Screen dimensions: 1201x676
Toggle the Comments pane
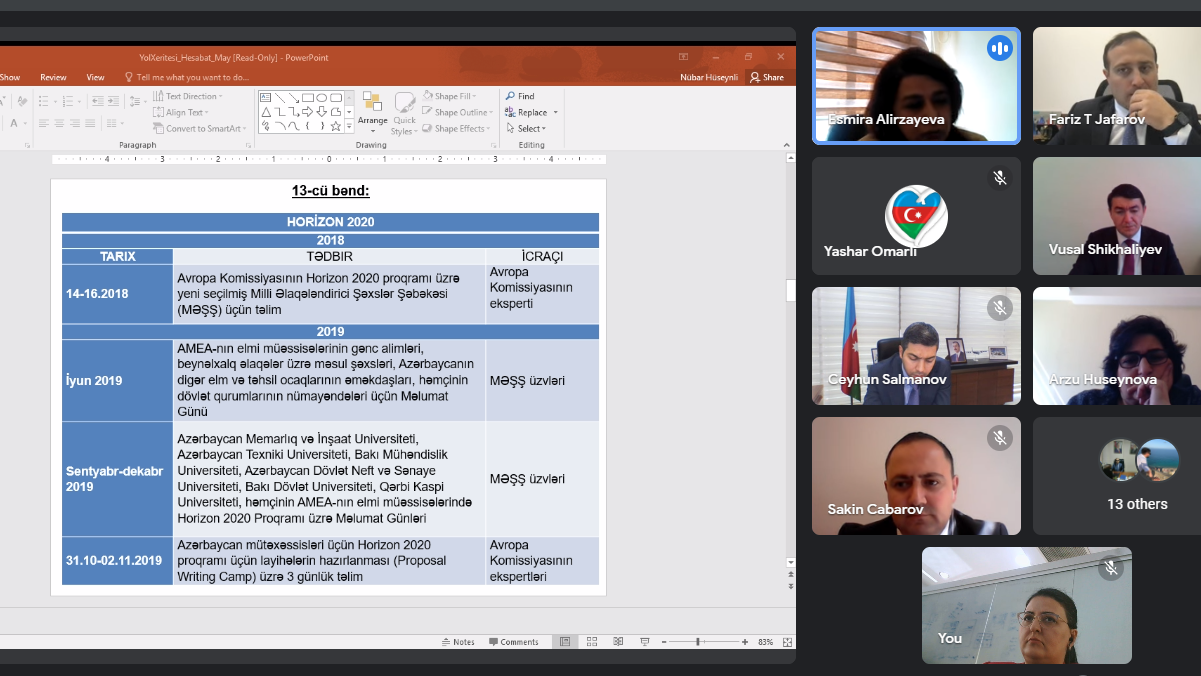514,642
